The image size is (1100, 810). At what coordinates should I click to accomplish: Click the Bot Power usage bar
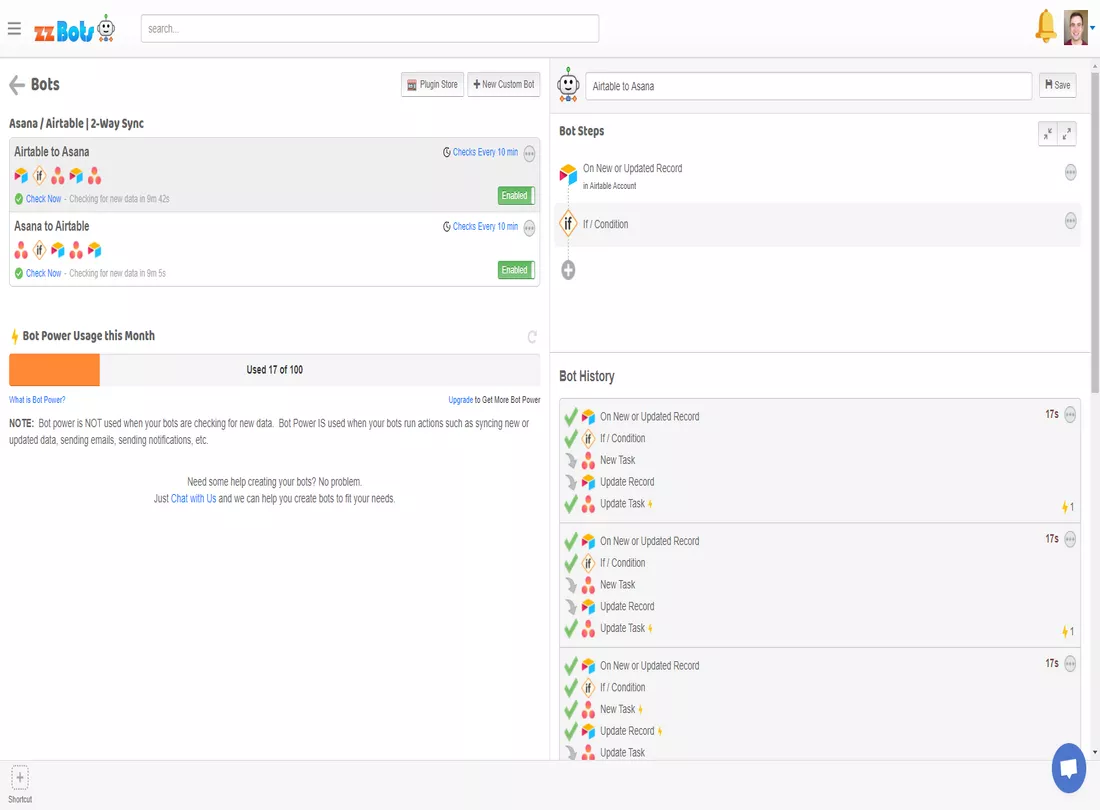tap(274, 370)
